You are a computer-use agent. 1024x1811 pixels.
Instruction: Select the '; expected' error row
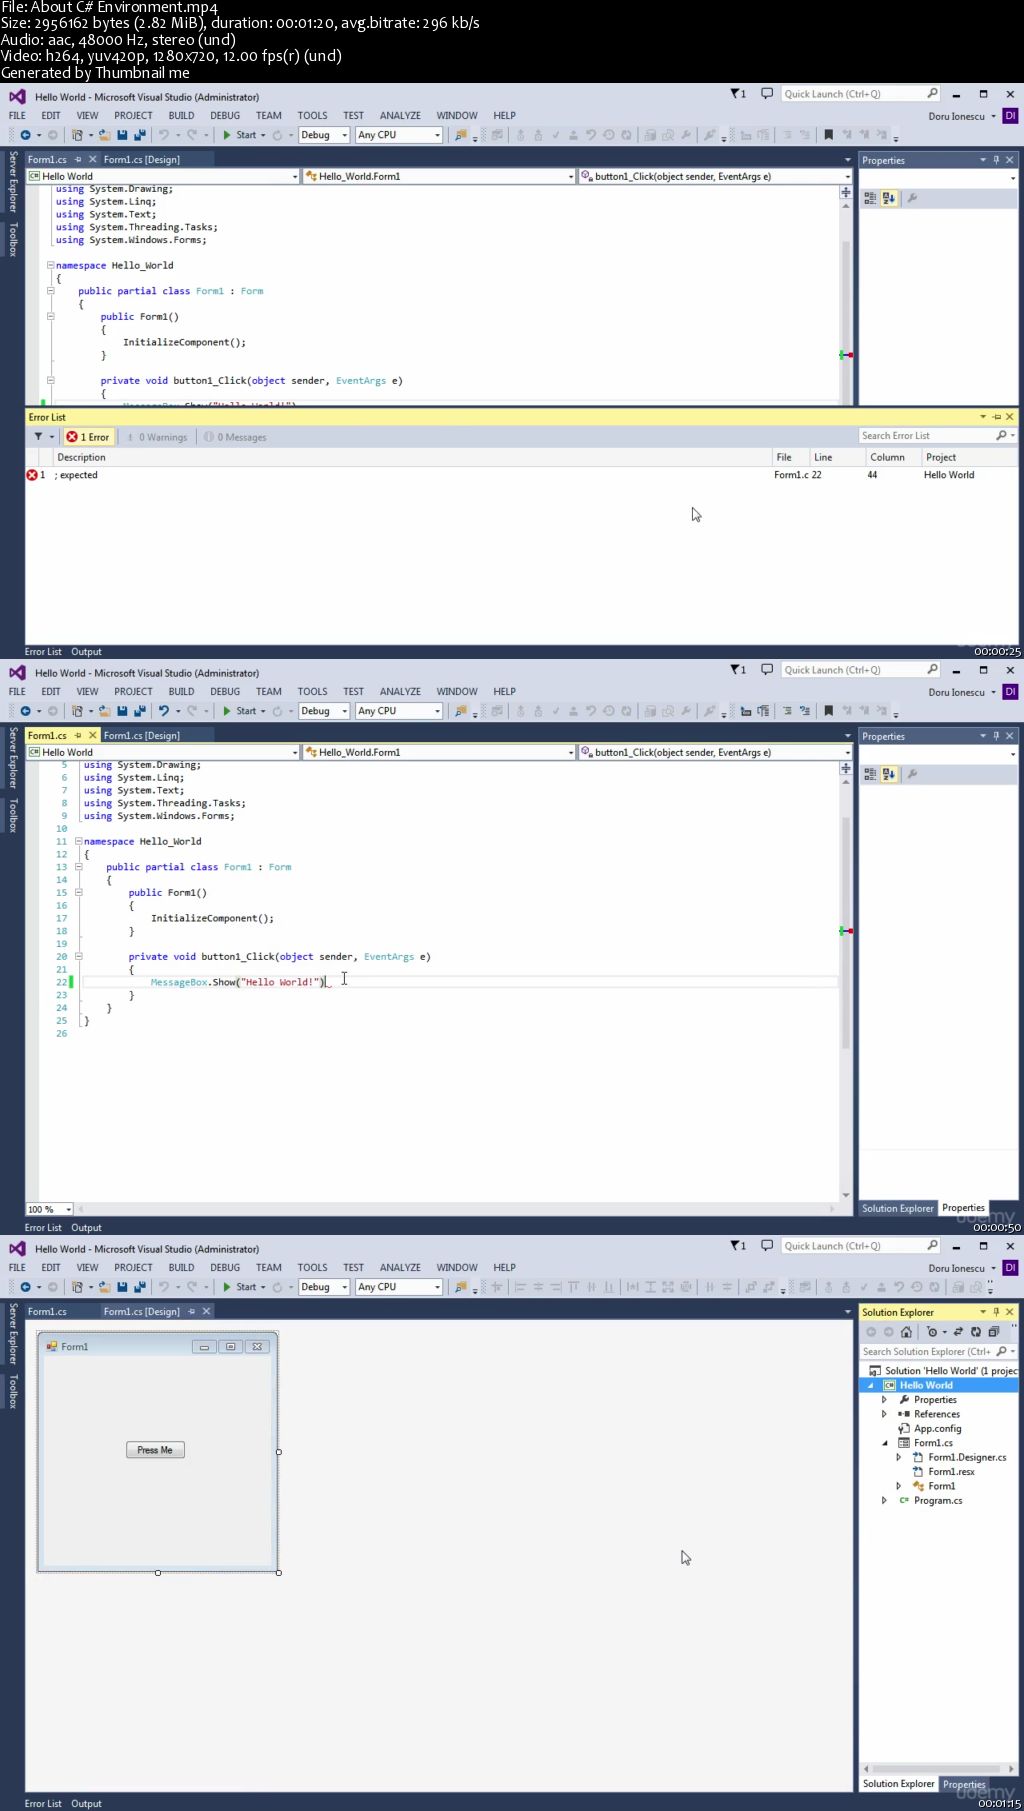click(x=520, y=475)
